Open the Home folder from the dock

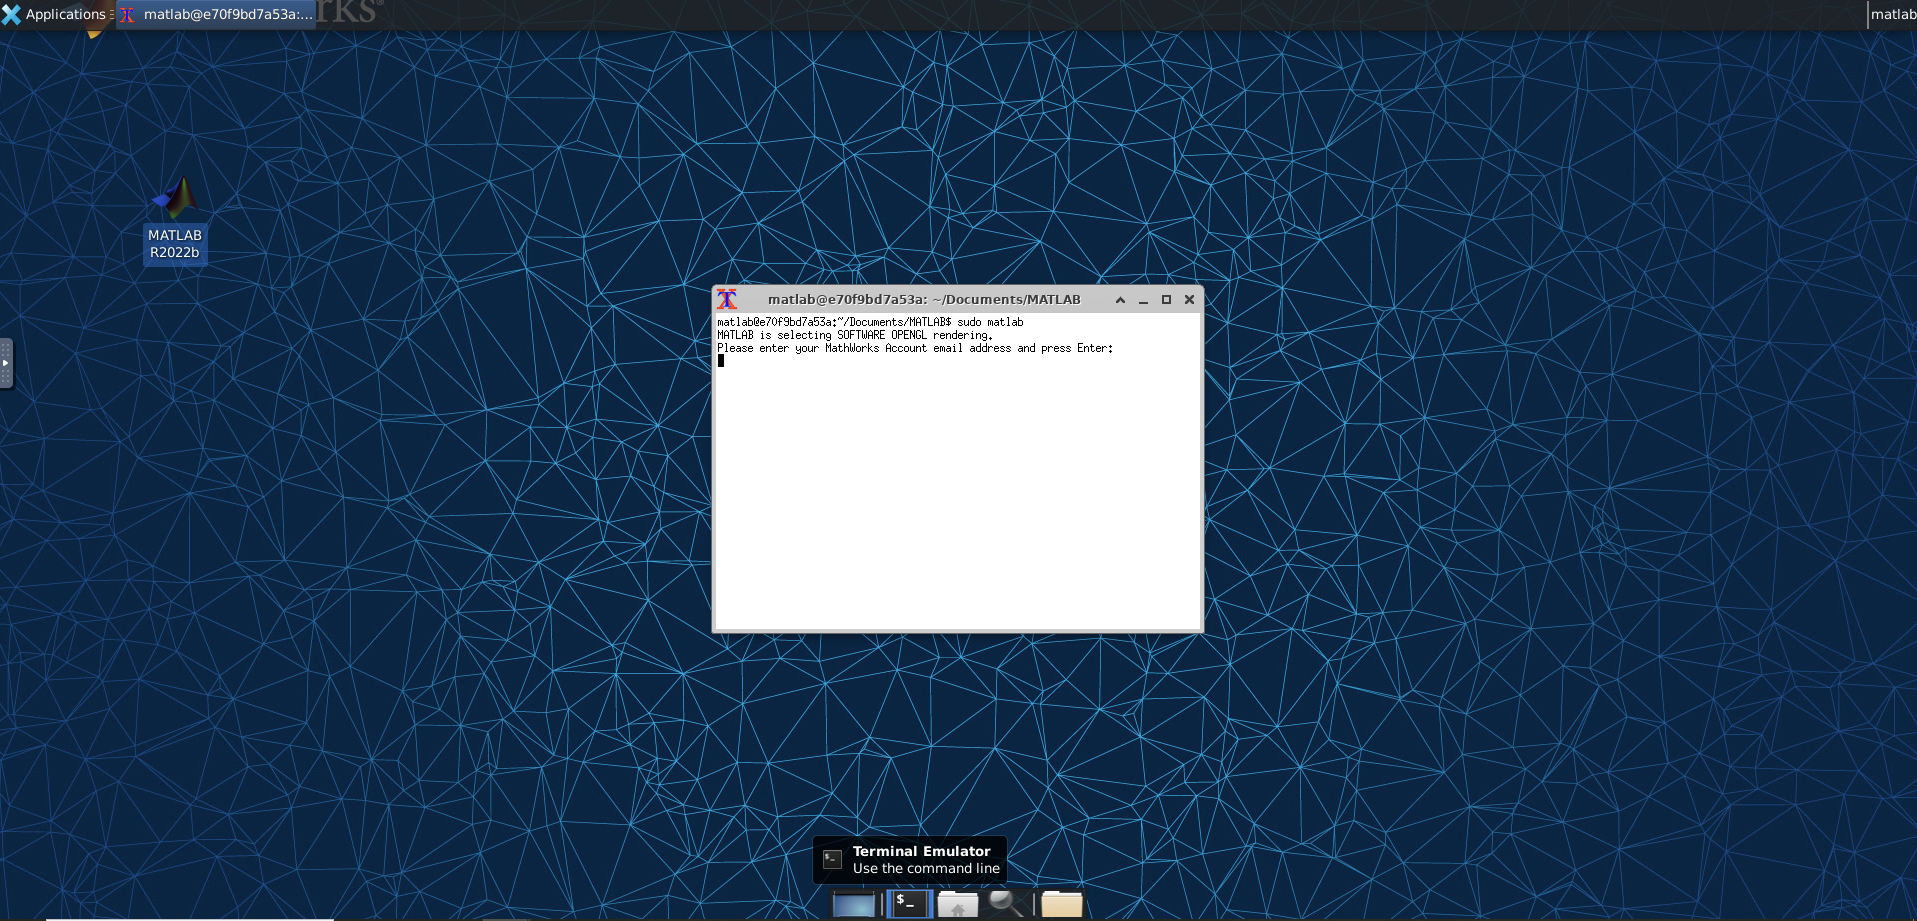coord(957,904)
